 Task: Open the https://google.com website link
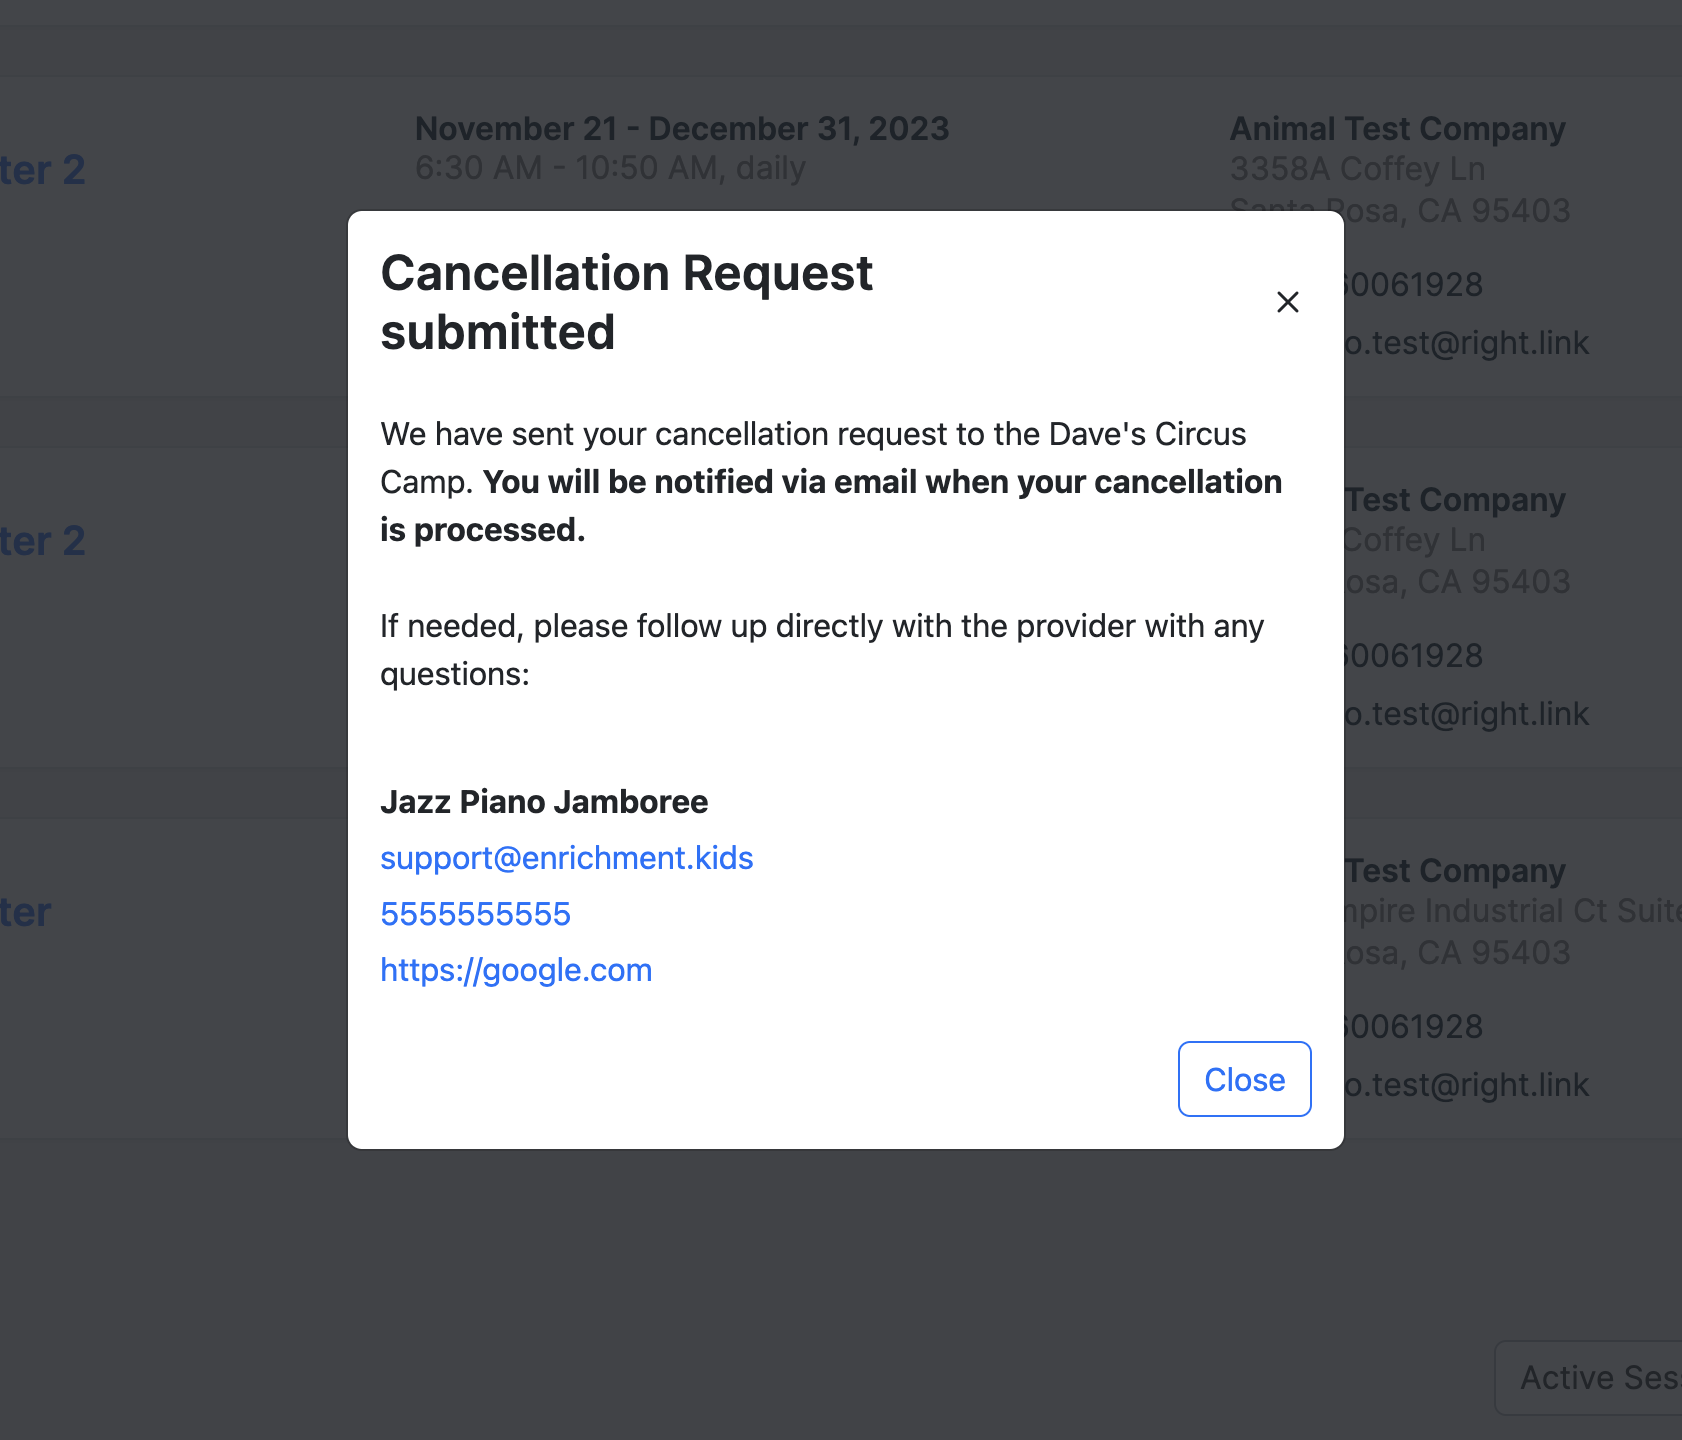pos(516,970)
